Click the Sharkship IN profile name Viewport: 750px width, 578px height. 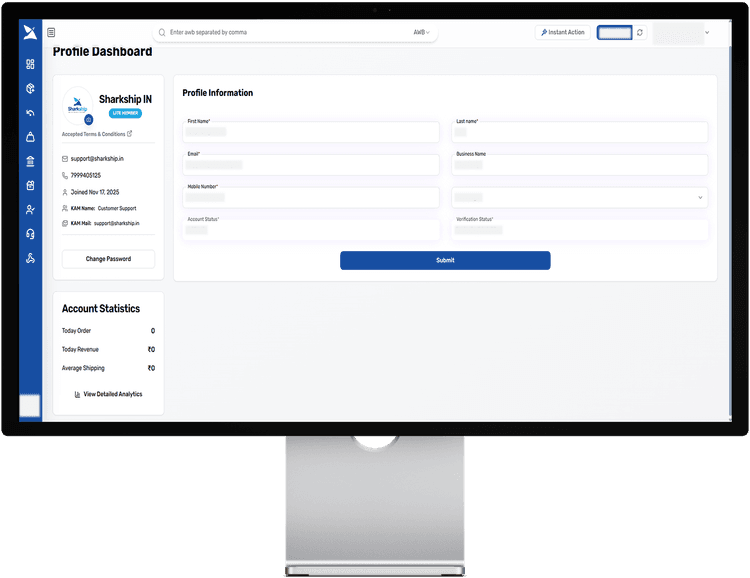click(125, 99)
